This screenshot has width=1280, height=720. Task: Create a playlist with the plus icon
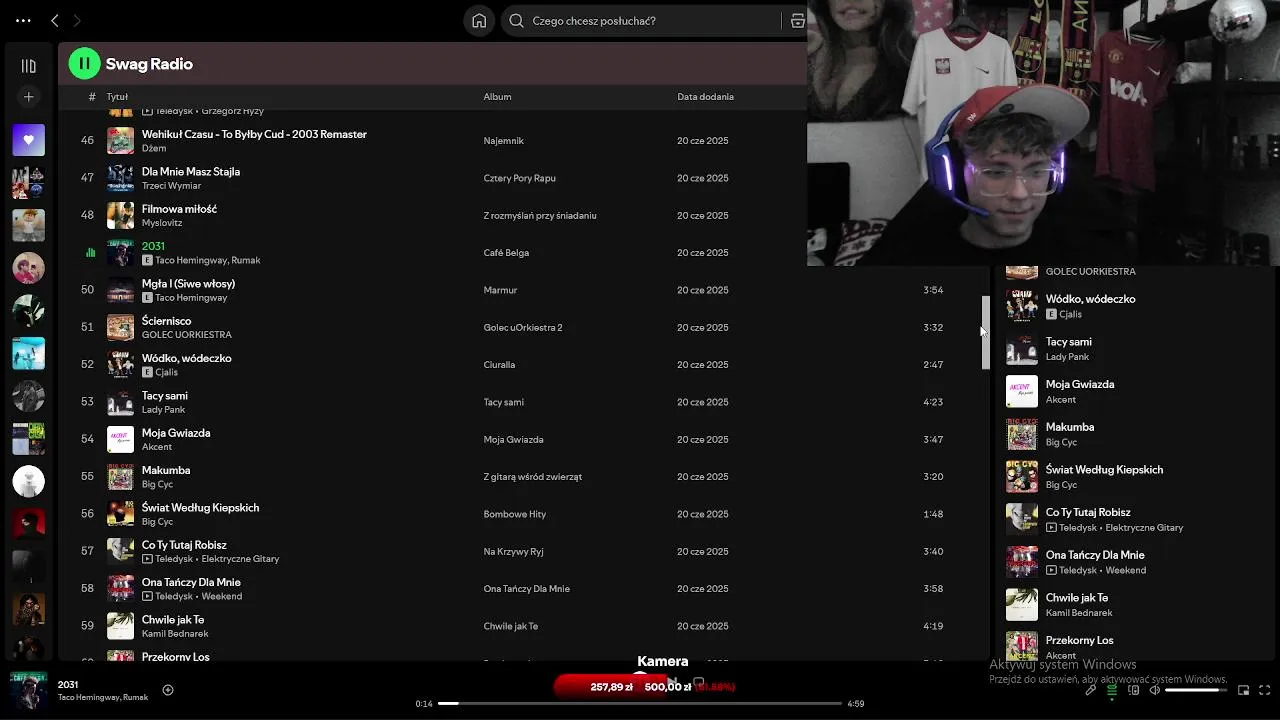28,97
